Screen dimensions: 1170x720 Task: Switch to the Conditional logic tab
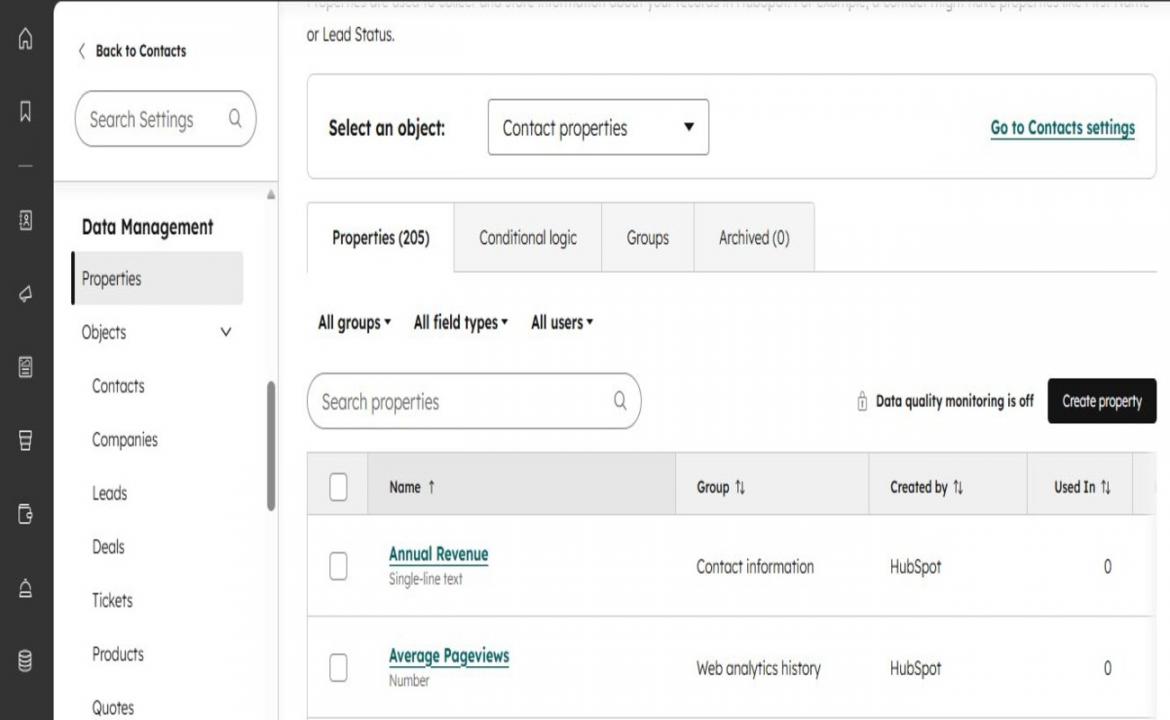pyautogui.click(x=528, y=237)
